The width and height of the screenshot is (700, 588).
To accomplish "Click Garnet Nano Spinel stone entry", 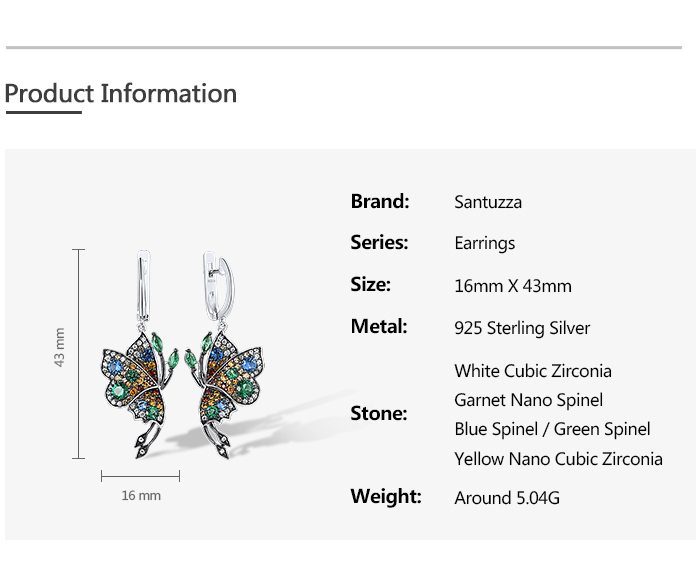I will click(x=528, y=400).
